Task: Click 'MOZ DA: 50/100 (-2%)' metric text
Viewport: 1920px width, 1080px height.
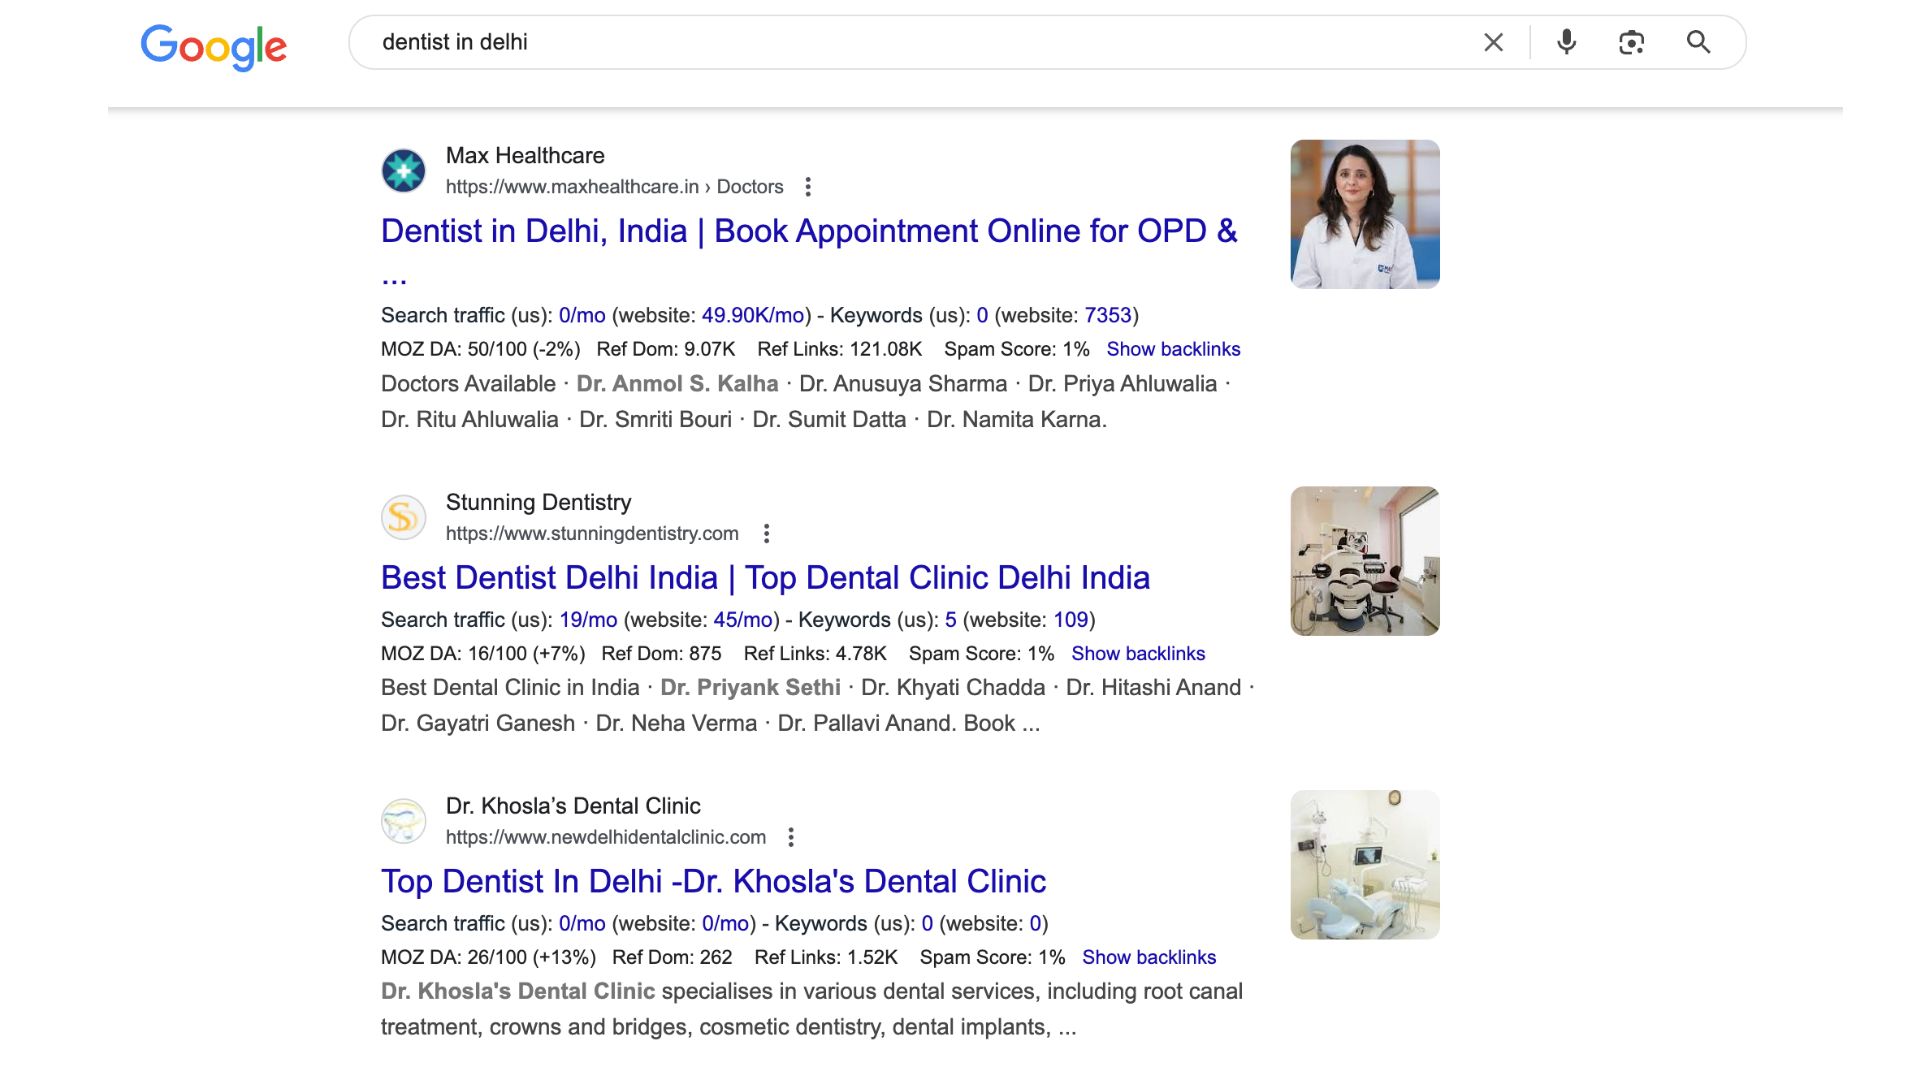Action: 481,349
